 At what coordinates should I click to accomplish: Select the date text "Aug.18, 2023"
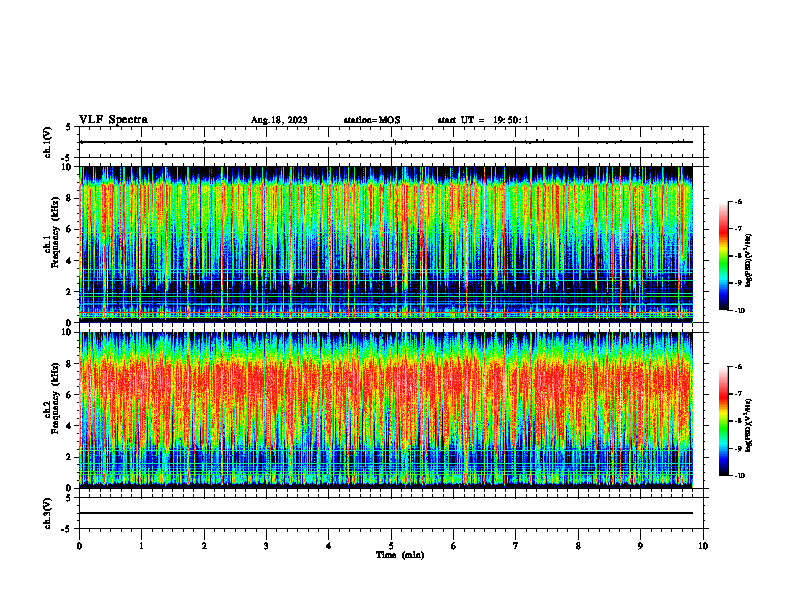(x=279, y=120)
